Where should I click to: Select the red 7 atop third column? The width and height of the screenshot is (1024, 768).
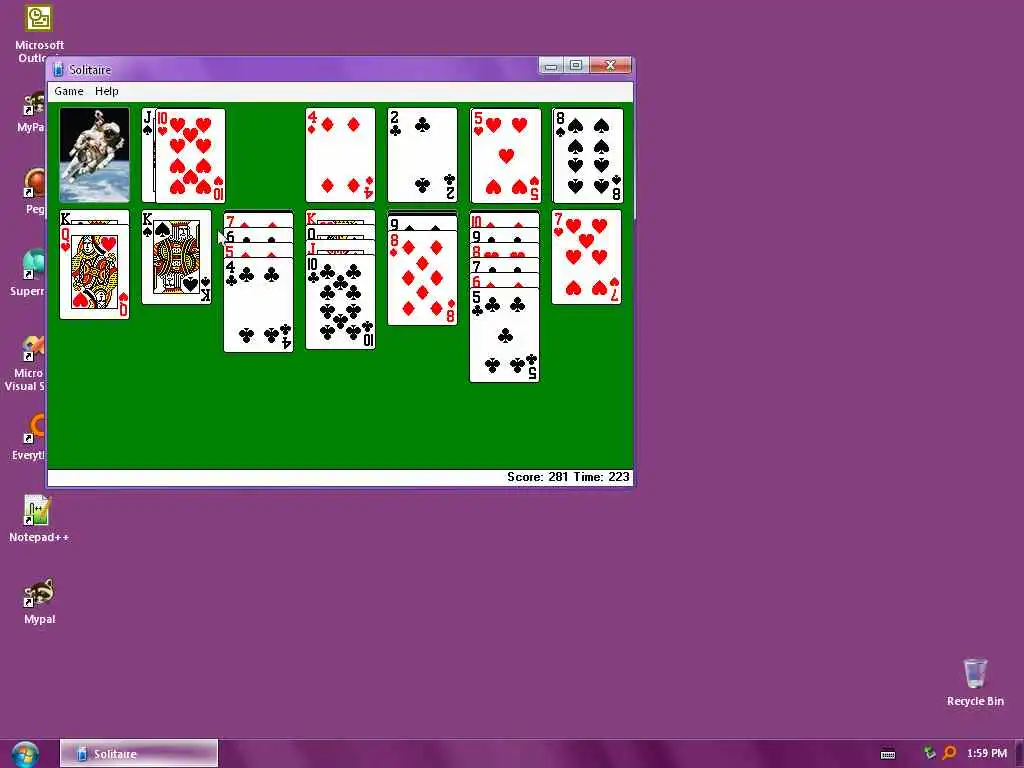click(x=259, y=219)
